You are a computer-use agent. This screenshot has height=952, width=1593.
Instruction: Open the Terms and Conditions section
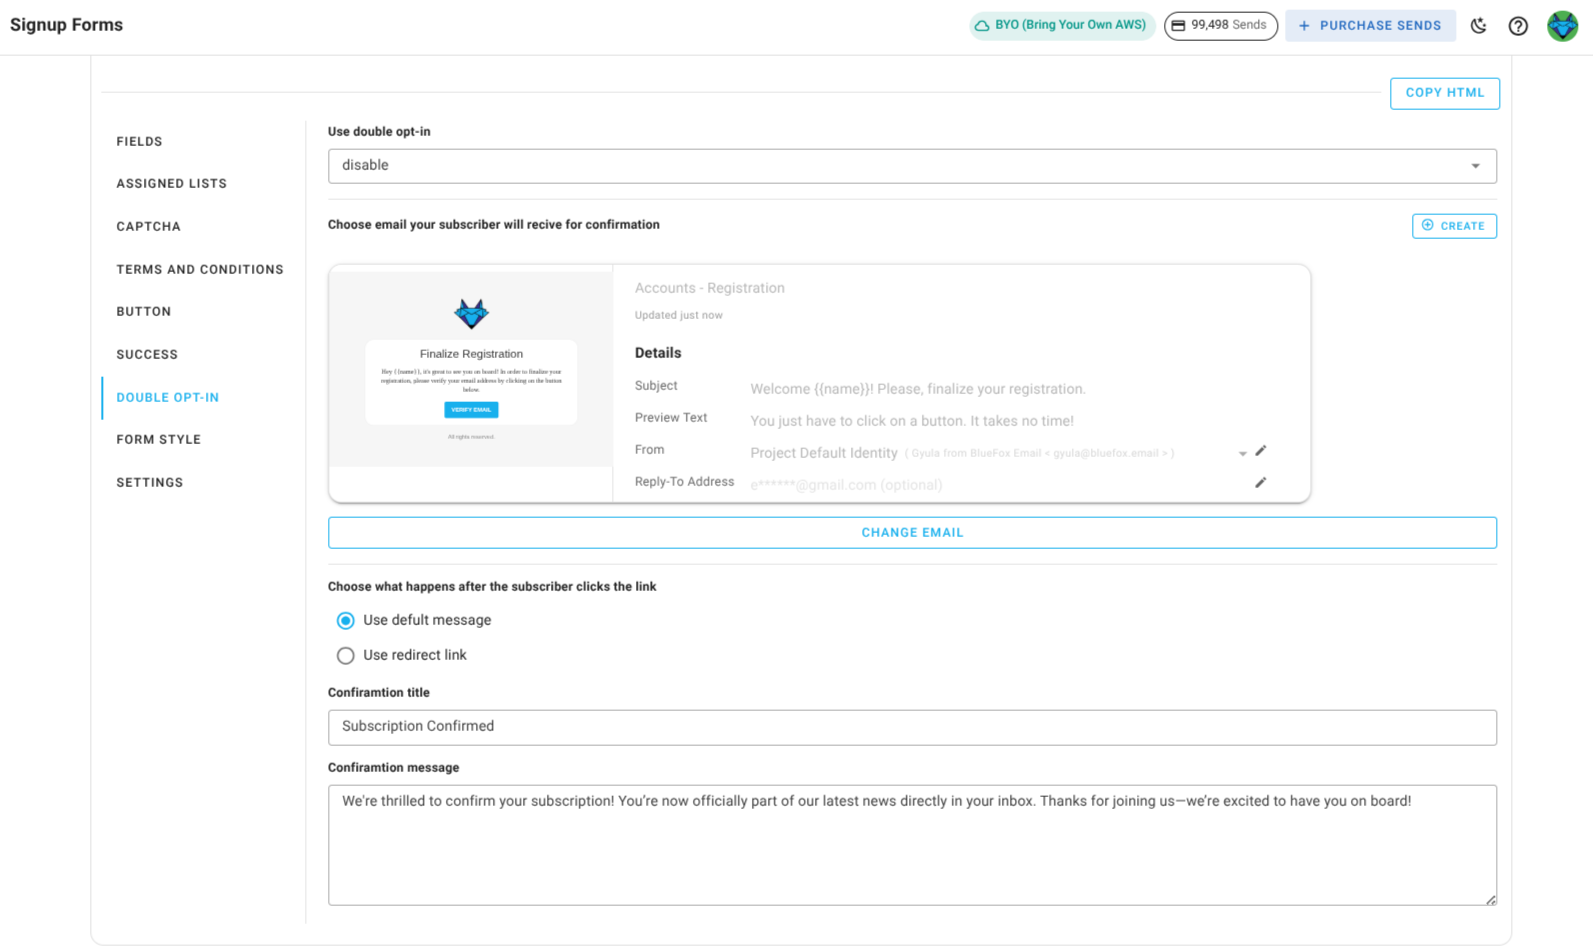199,270
